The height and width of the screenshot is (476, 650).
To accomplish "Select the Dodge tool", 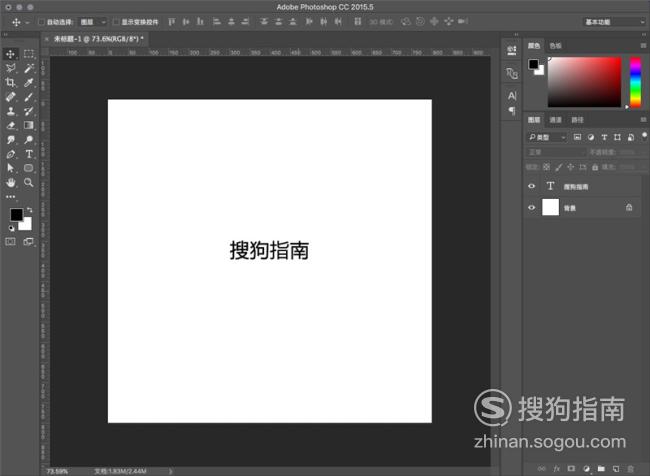I will pos(29,140).
